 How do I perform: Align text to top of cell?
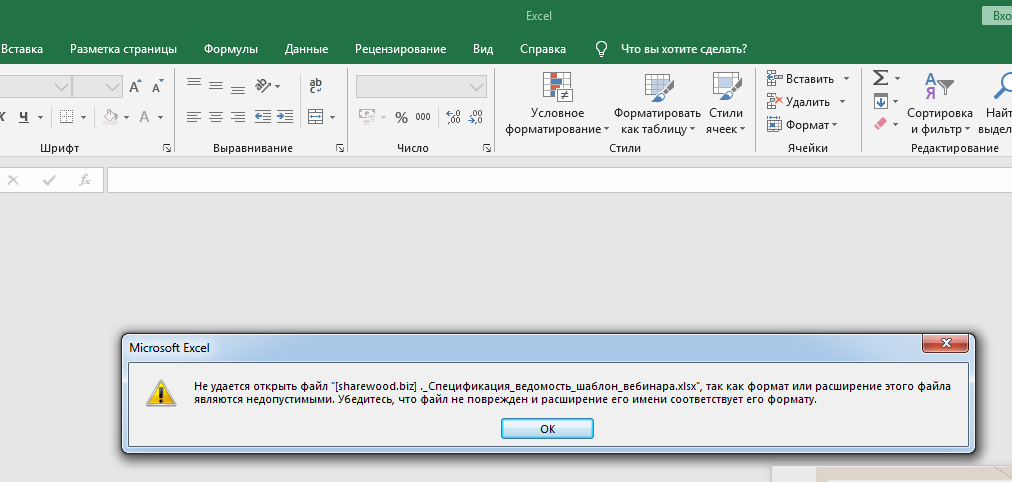pyautogui.click(x=194, y=84)
